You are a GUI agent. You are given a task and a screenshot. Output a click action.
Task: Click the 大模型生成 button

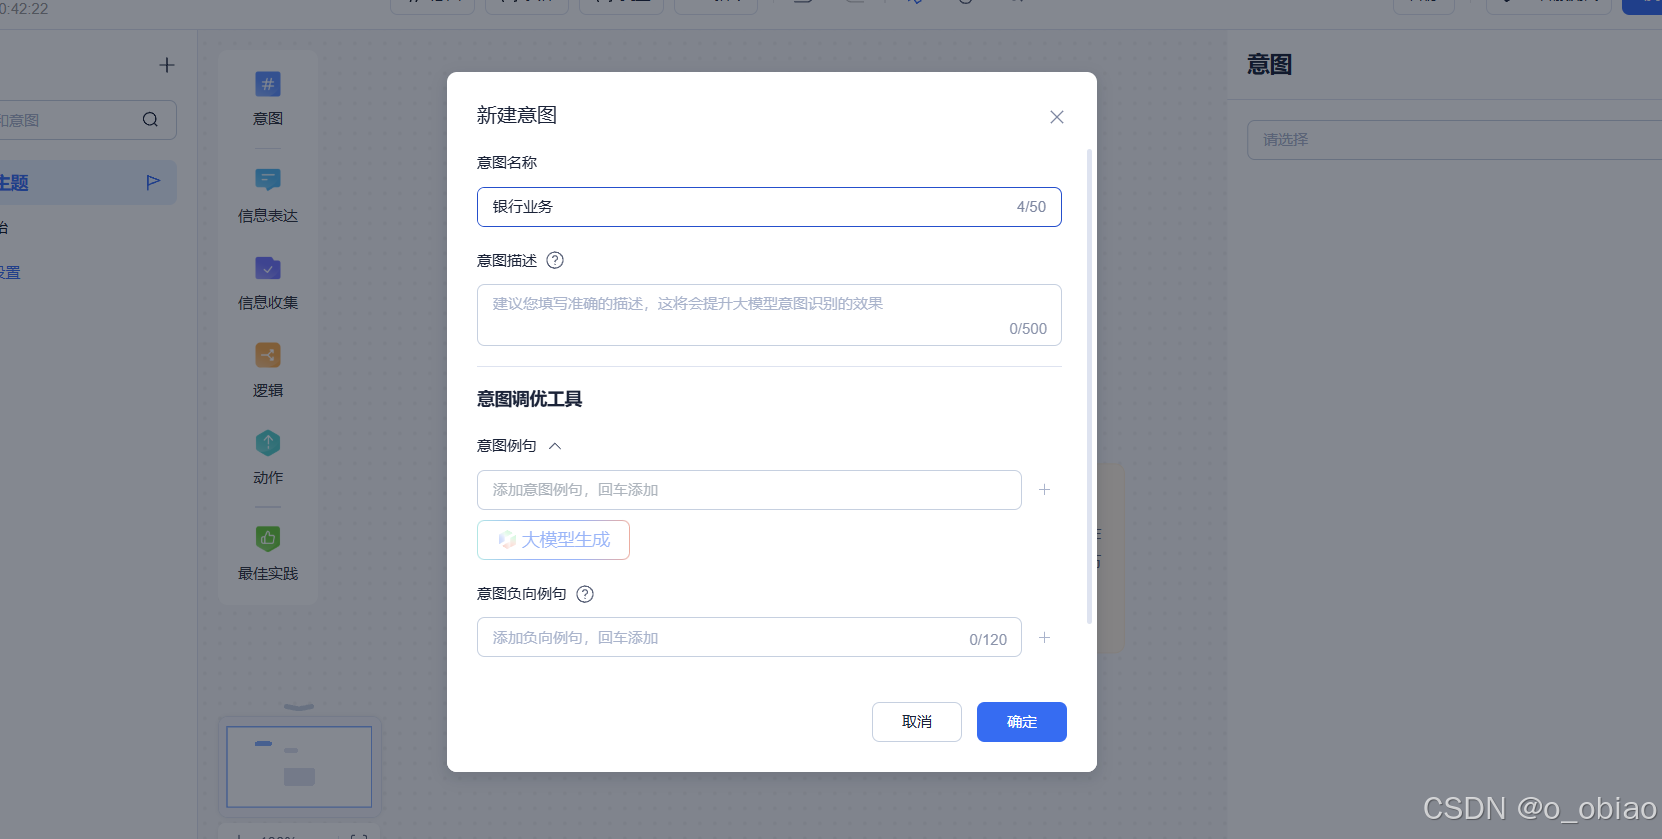point(553,540)
